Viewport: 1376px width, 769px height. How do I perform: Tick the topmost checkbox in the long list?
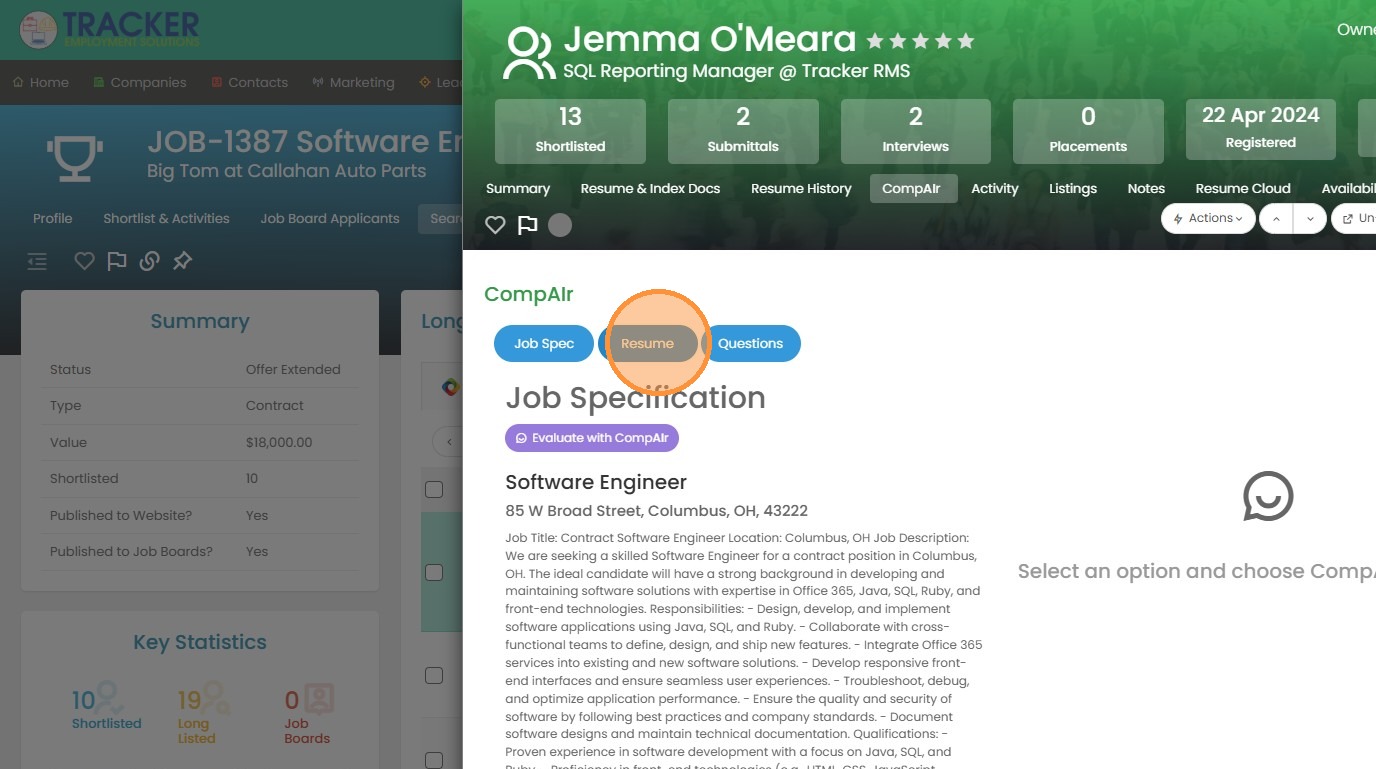[434, 489]
